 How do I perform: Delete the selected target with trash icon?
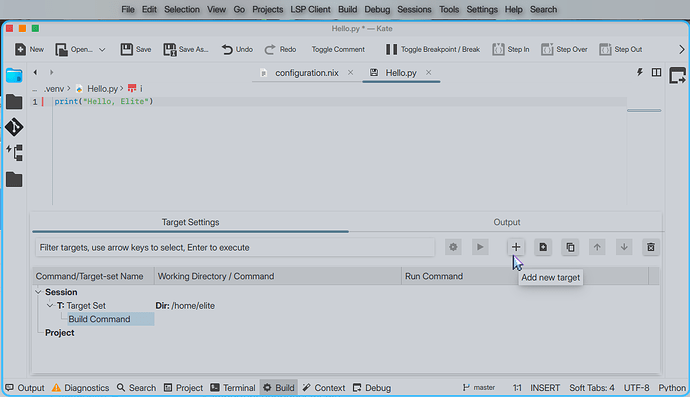[x=651, y=247]
